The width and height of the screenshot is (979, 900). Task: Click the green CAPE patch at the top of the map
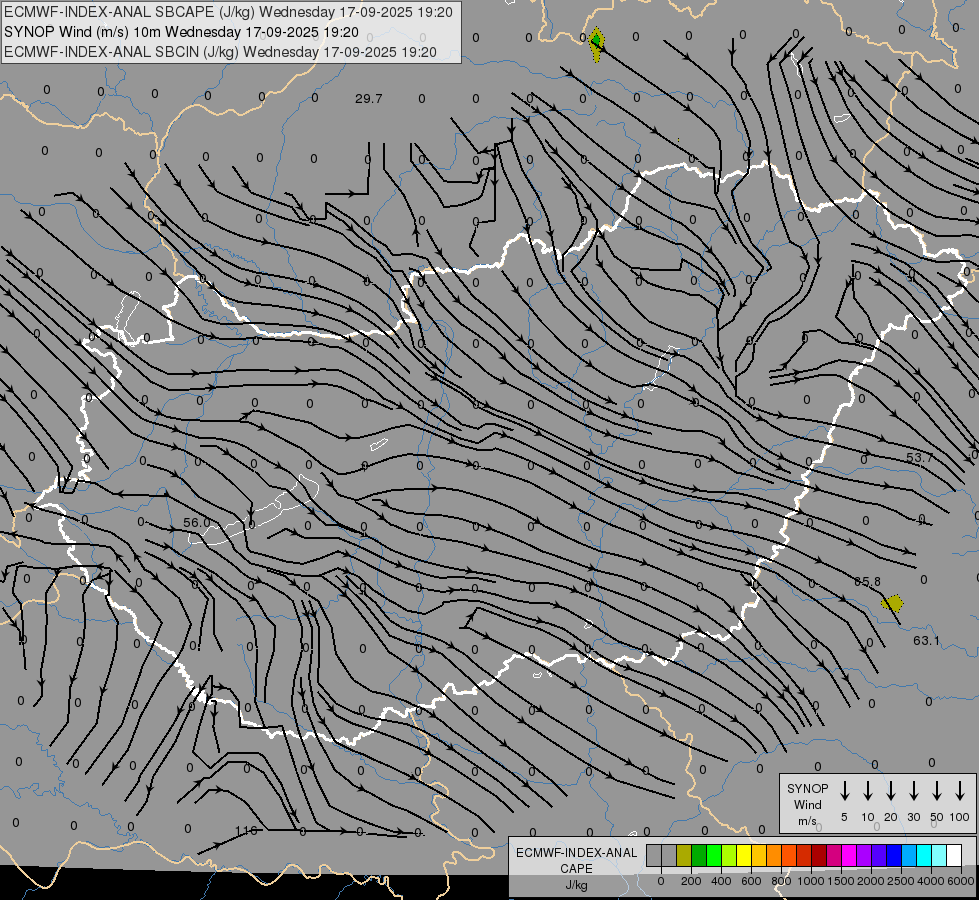coord(596,41)
